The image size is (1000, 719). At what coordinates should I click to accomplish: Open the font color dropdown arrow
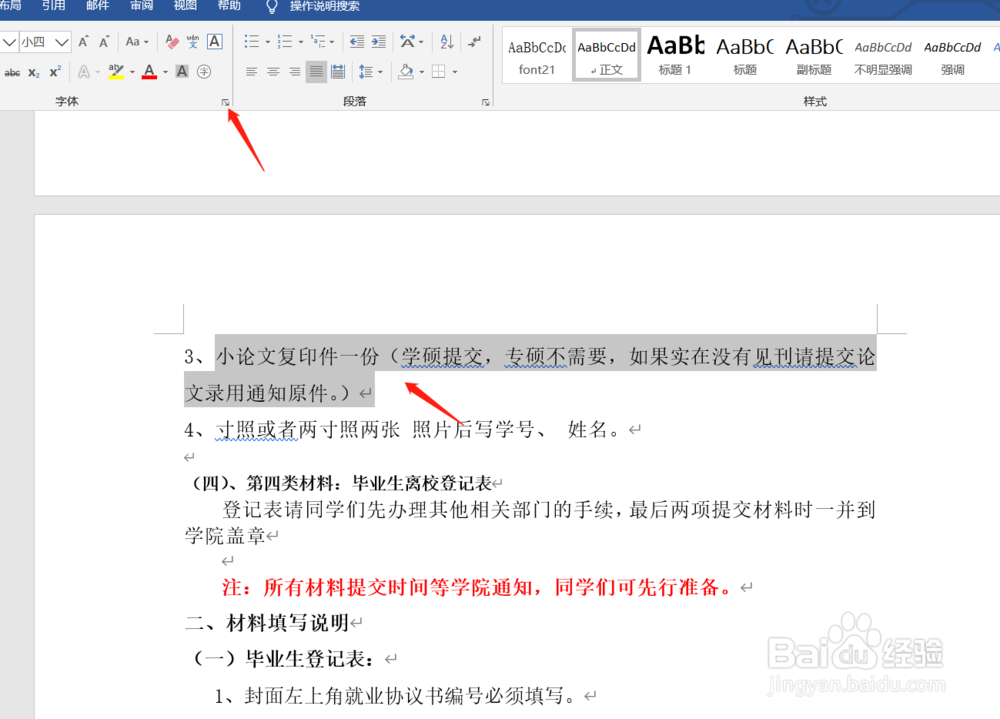point(166,72)
